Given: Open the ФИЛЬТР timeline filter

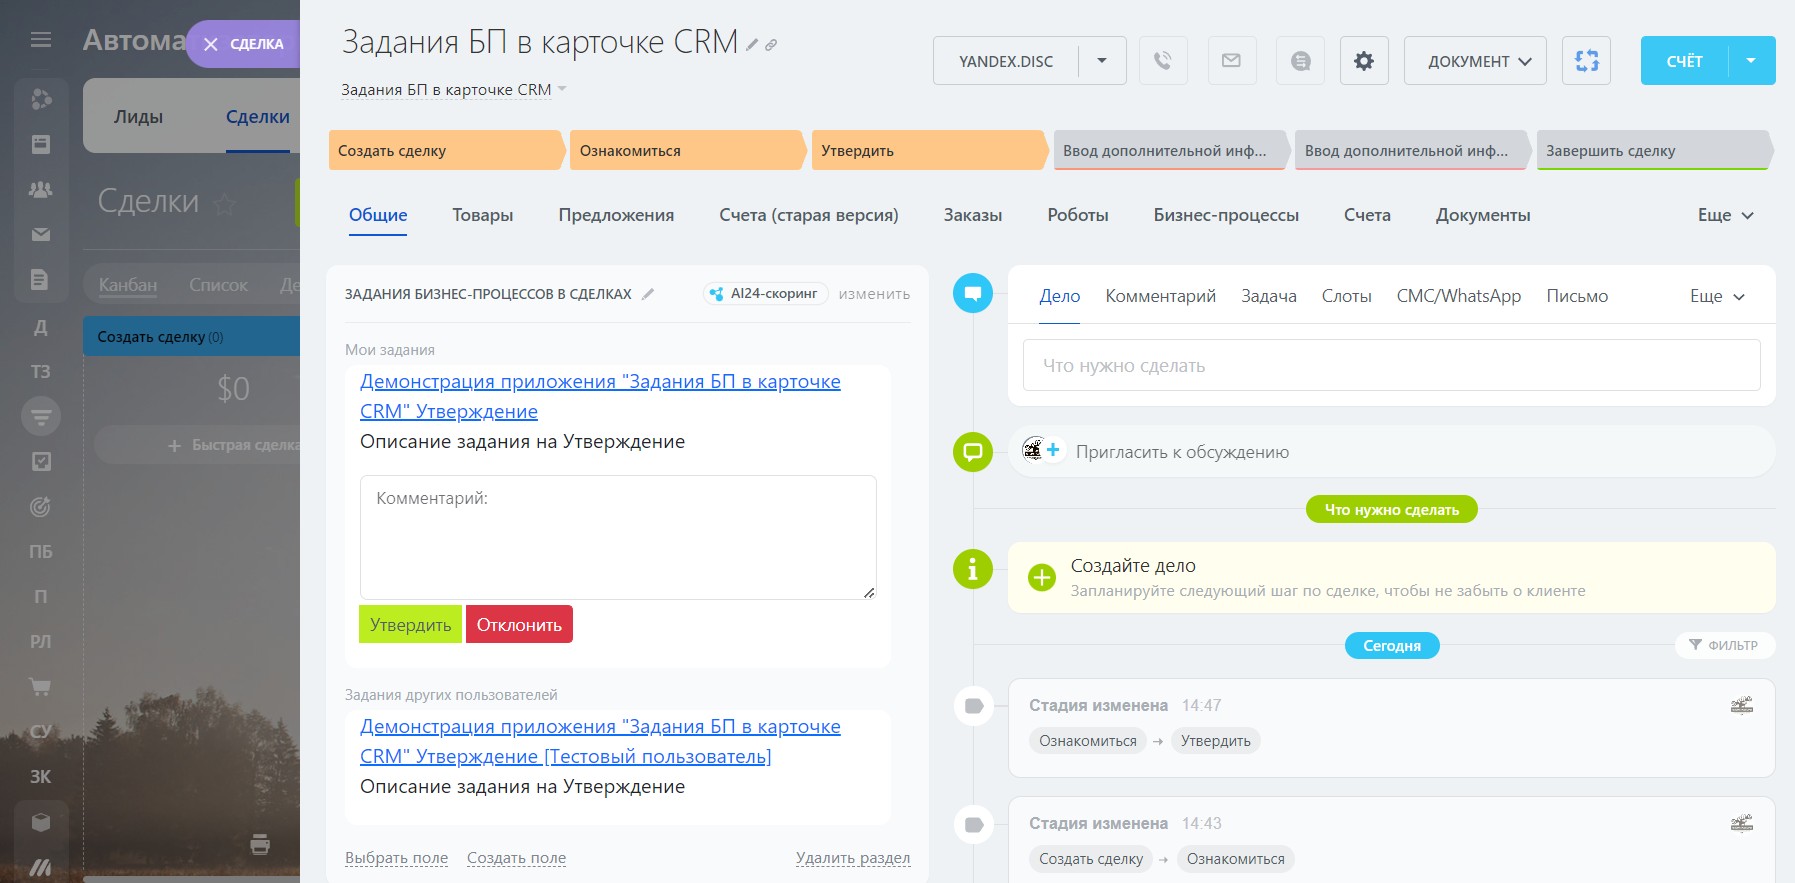Looking at the screenshot, I should [1723, 645].
